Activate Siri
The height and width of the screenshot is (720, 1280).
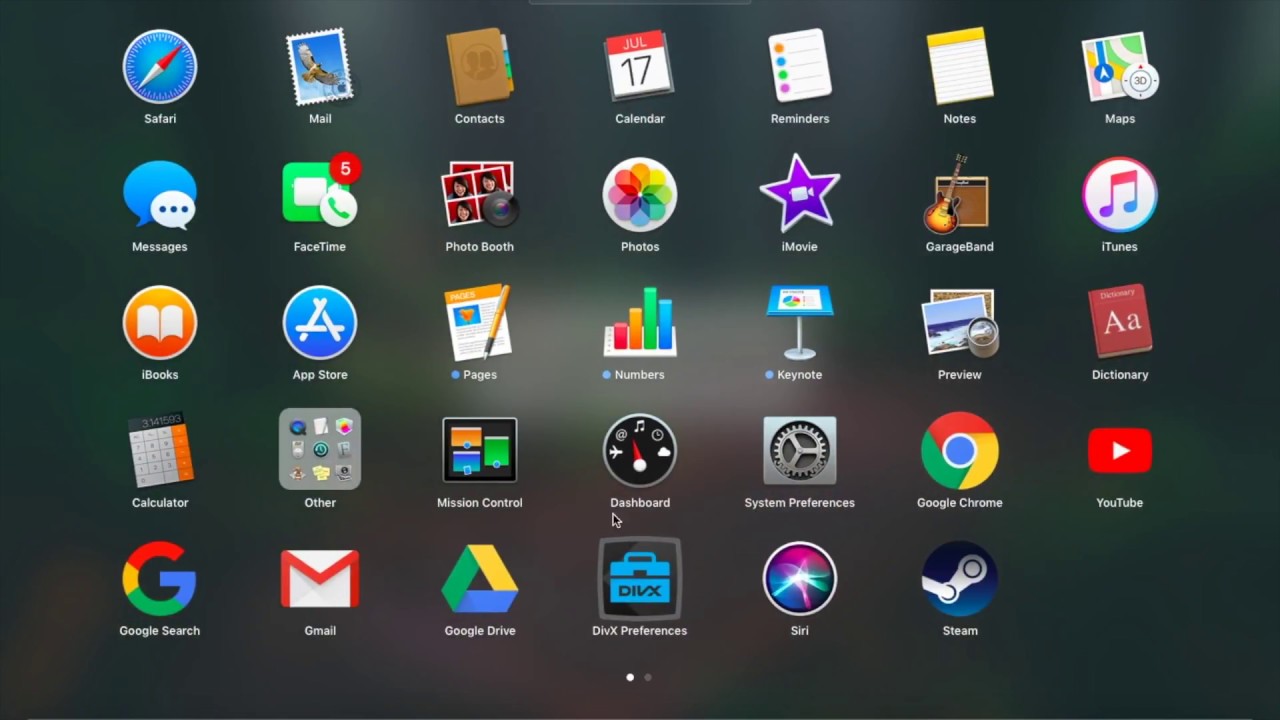[800, 577]
